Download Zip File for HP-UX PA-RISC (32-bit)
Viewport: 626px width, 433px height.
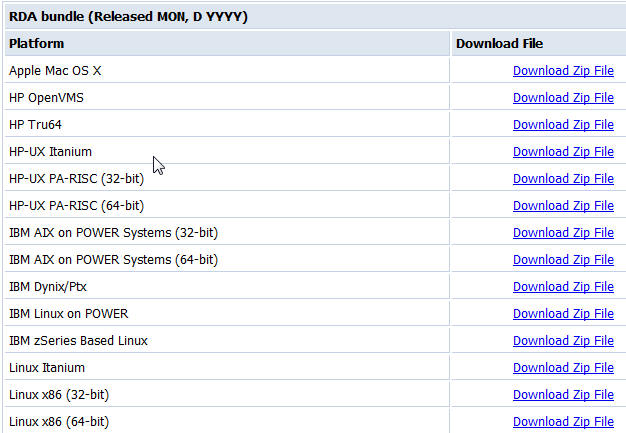[x=563, y=179]
